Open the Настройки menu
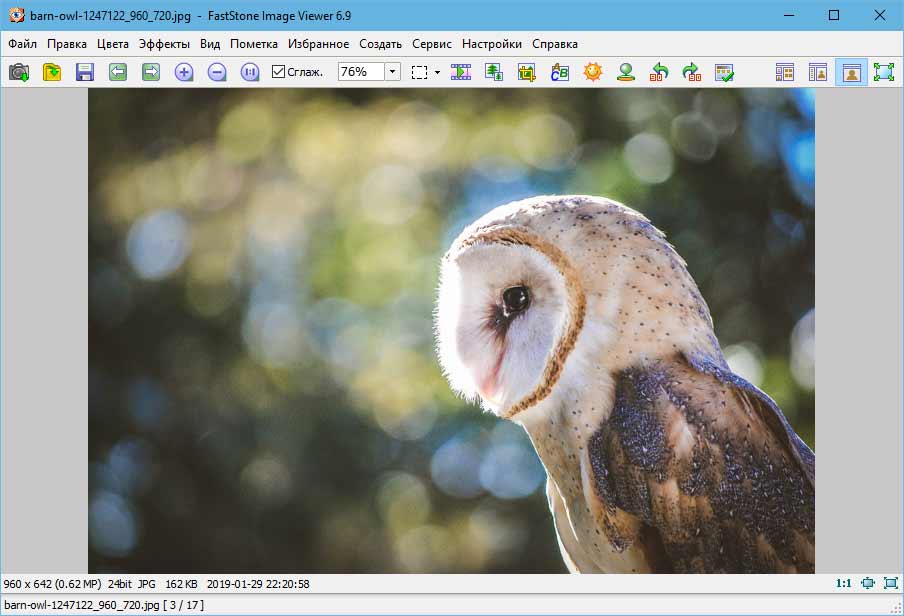This screenshot has height=616, width=904. pyautogui.click(x=491, y=44)
